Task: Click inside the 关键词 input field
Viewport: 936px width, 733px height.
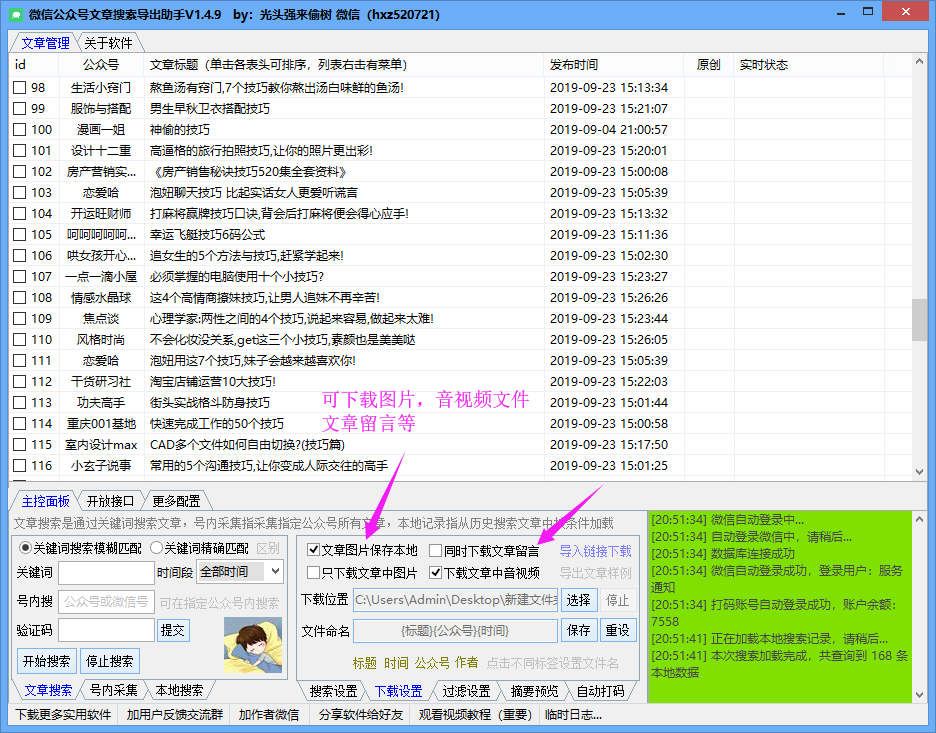Action: (x=106, y=572)
